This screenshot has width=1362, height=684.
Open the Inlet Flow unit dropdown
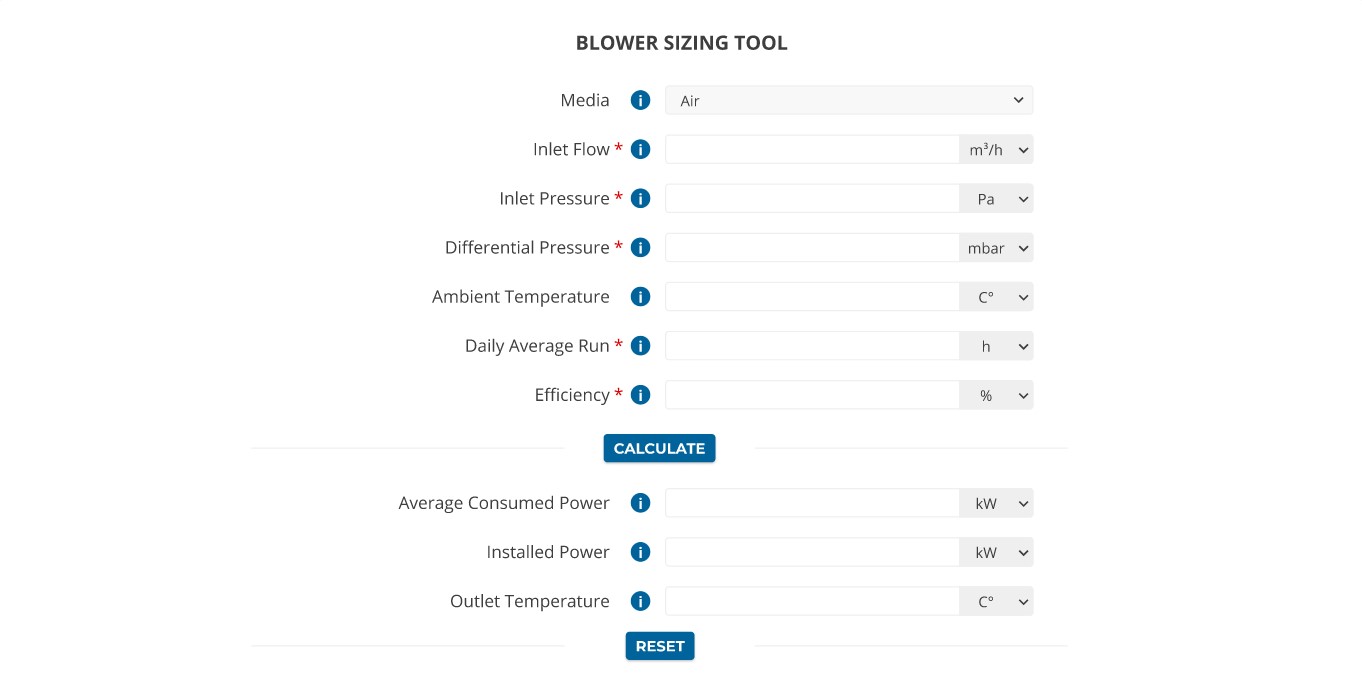(996, 148)
